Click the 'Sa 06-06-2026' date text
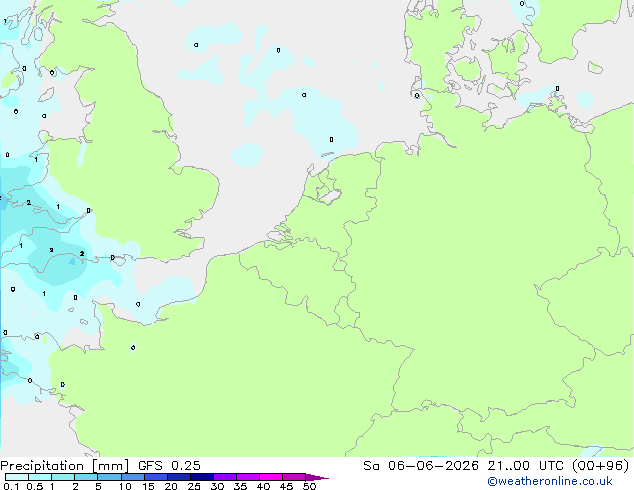 pyautogui.click(x=421, y=466)
